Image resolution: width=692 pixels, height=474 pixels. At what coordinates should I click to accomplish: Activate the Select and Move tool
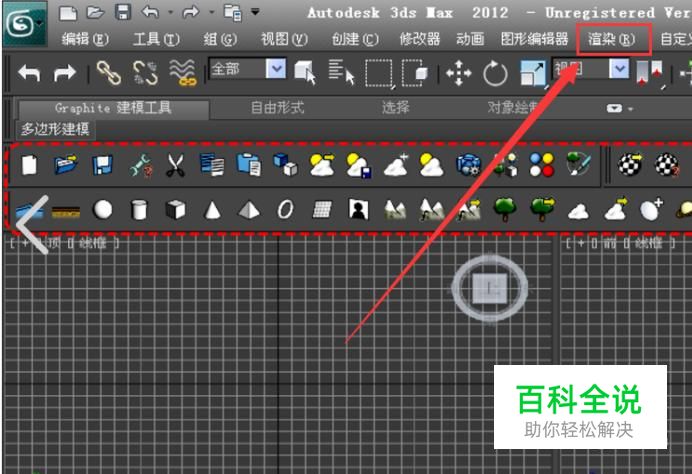(459, 73)
